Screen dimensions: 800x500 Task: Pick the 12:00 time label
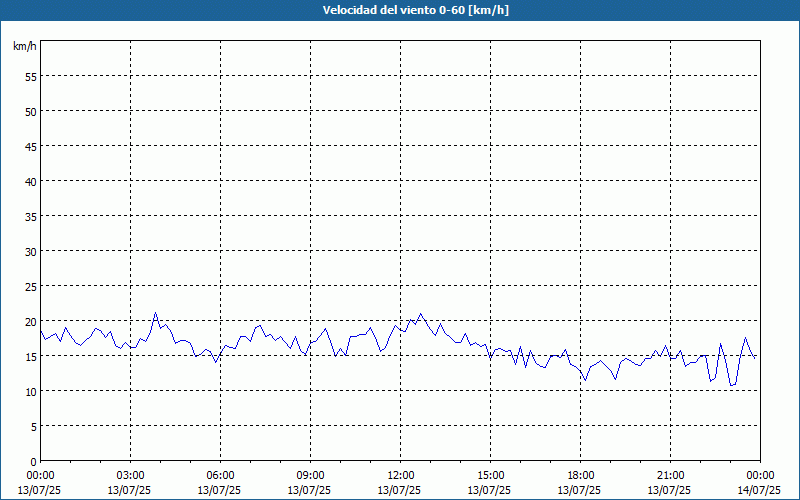click(401, 476)
